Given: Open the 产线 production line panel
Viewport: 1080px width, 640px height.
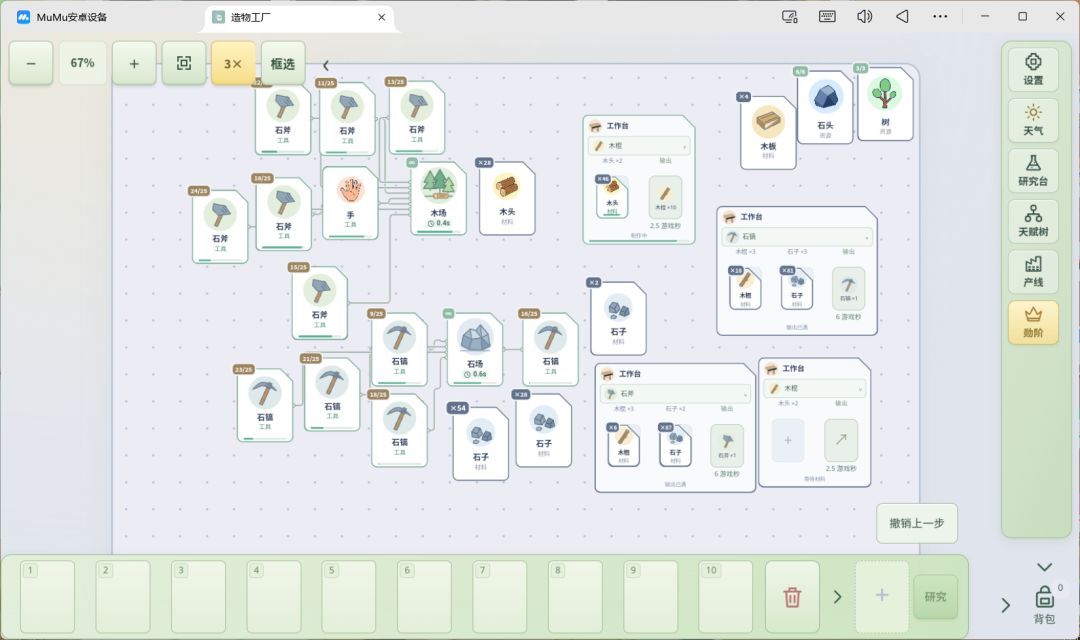Looking at the screenshot, I should click(x=1032, y=271).
